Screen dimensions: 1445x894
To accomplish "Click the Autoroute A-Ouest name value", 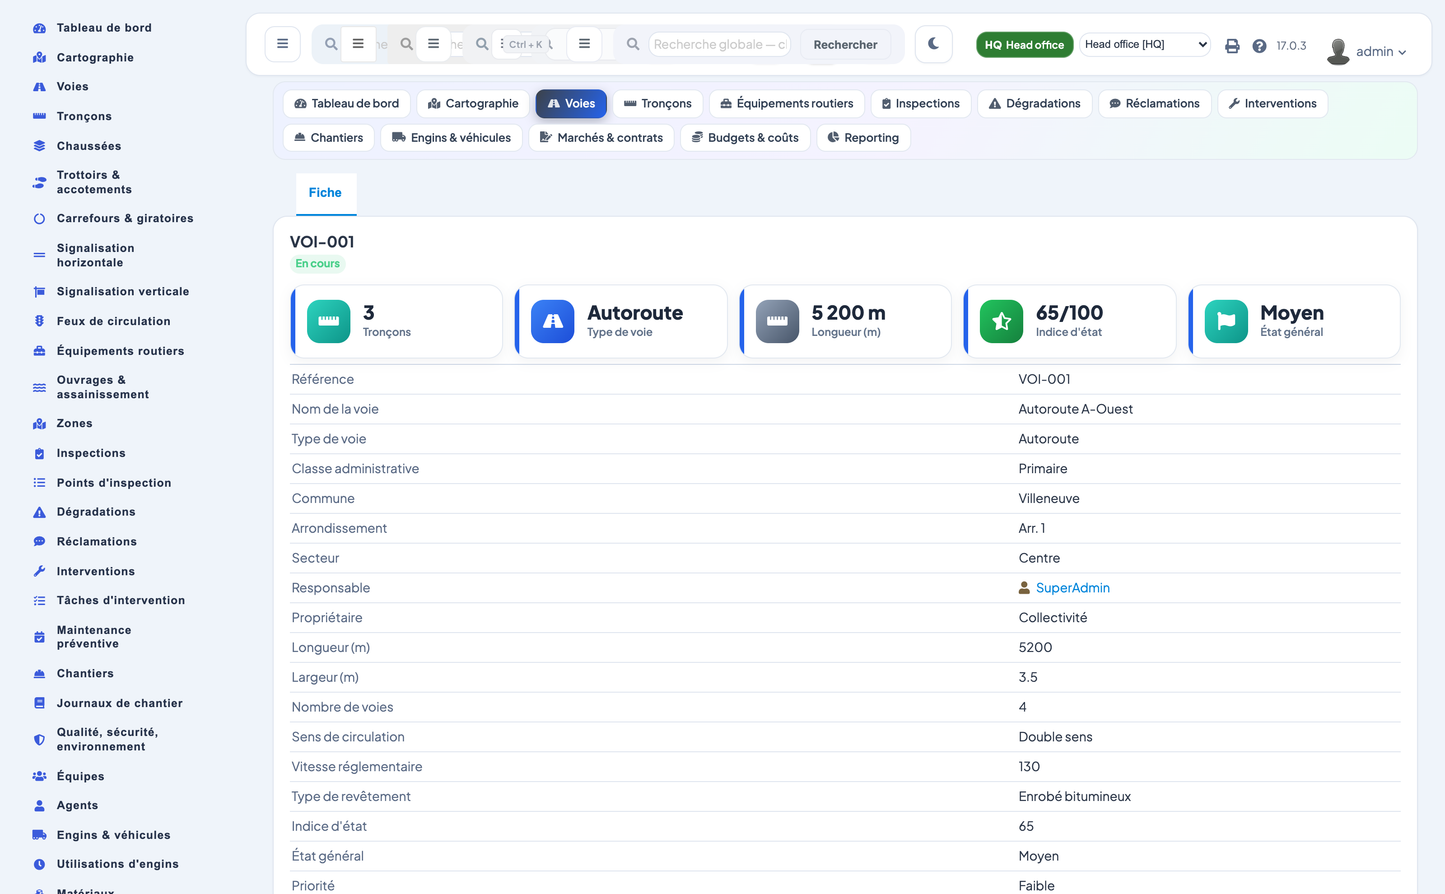I will pyautogui.click(x=1075, y=409).
